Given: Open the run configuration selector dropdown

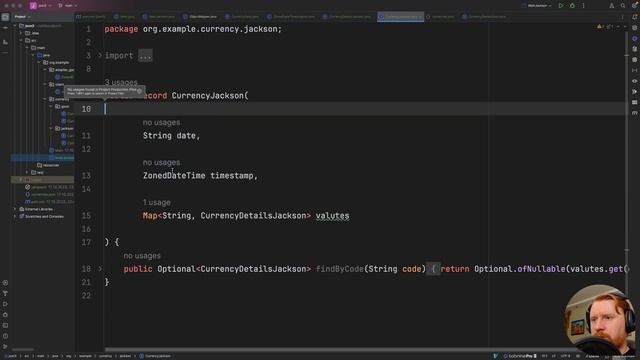Looking at the screenshot, I should click(536, 6).
